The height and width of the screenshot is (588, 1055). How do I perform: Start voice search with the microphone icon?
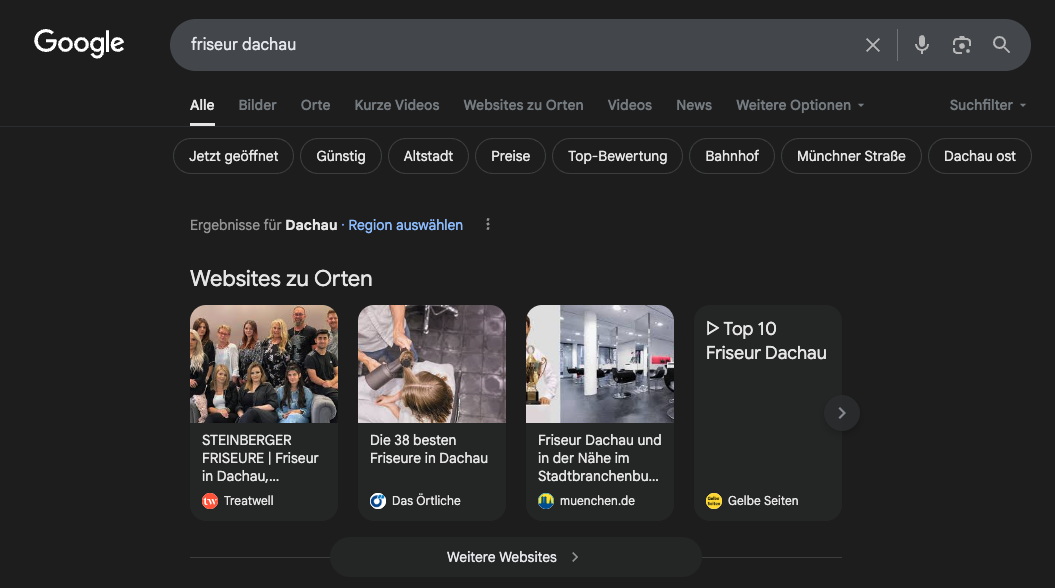(x=922, y=45)
